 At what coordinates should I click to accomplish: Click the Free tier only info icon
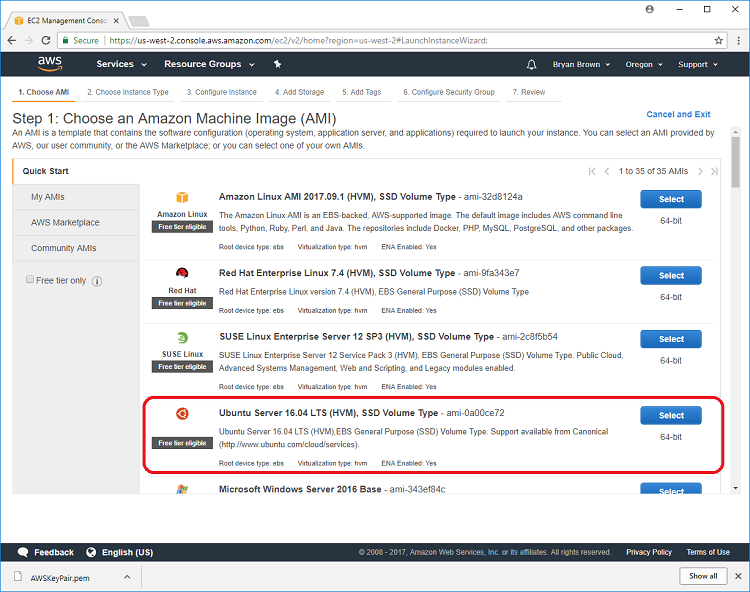pyautogui.click(x=97, y=281)
